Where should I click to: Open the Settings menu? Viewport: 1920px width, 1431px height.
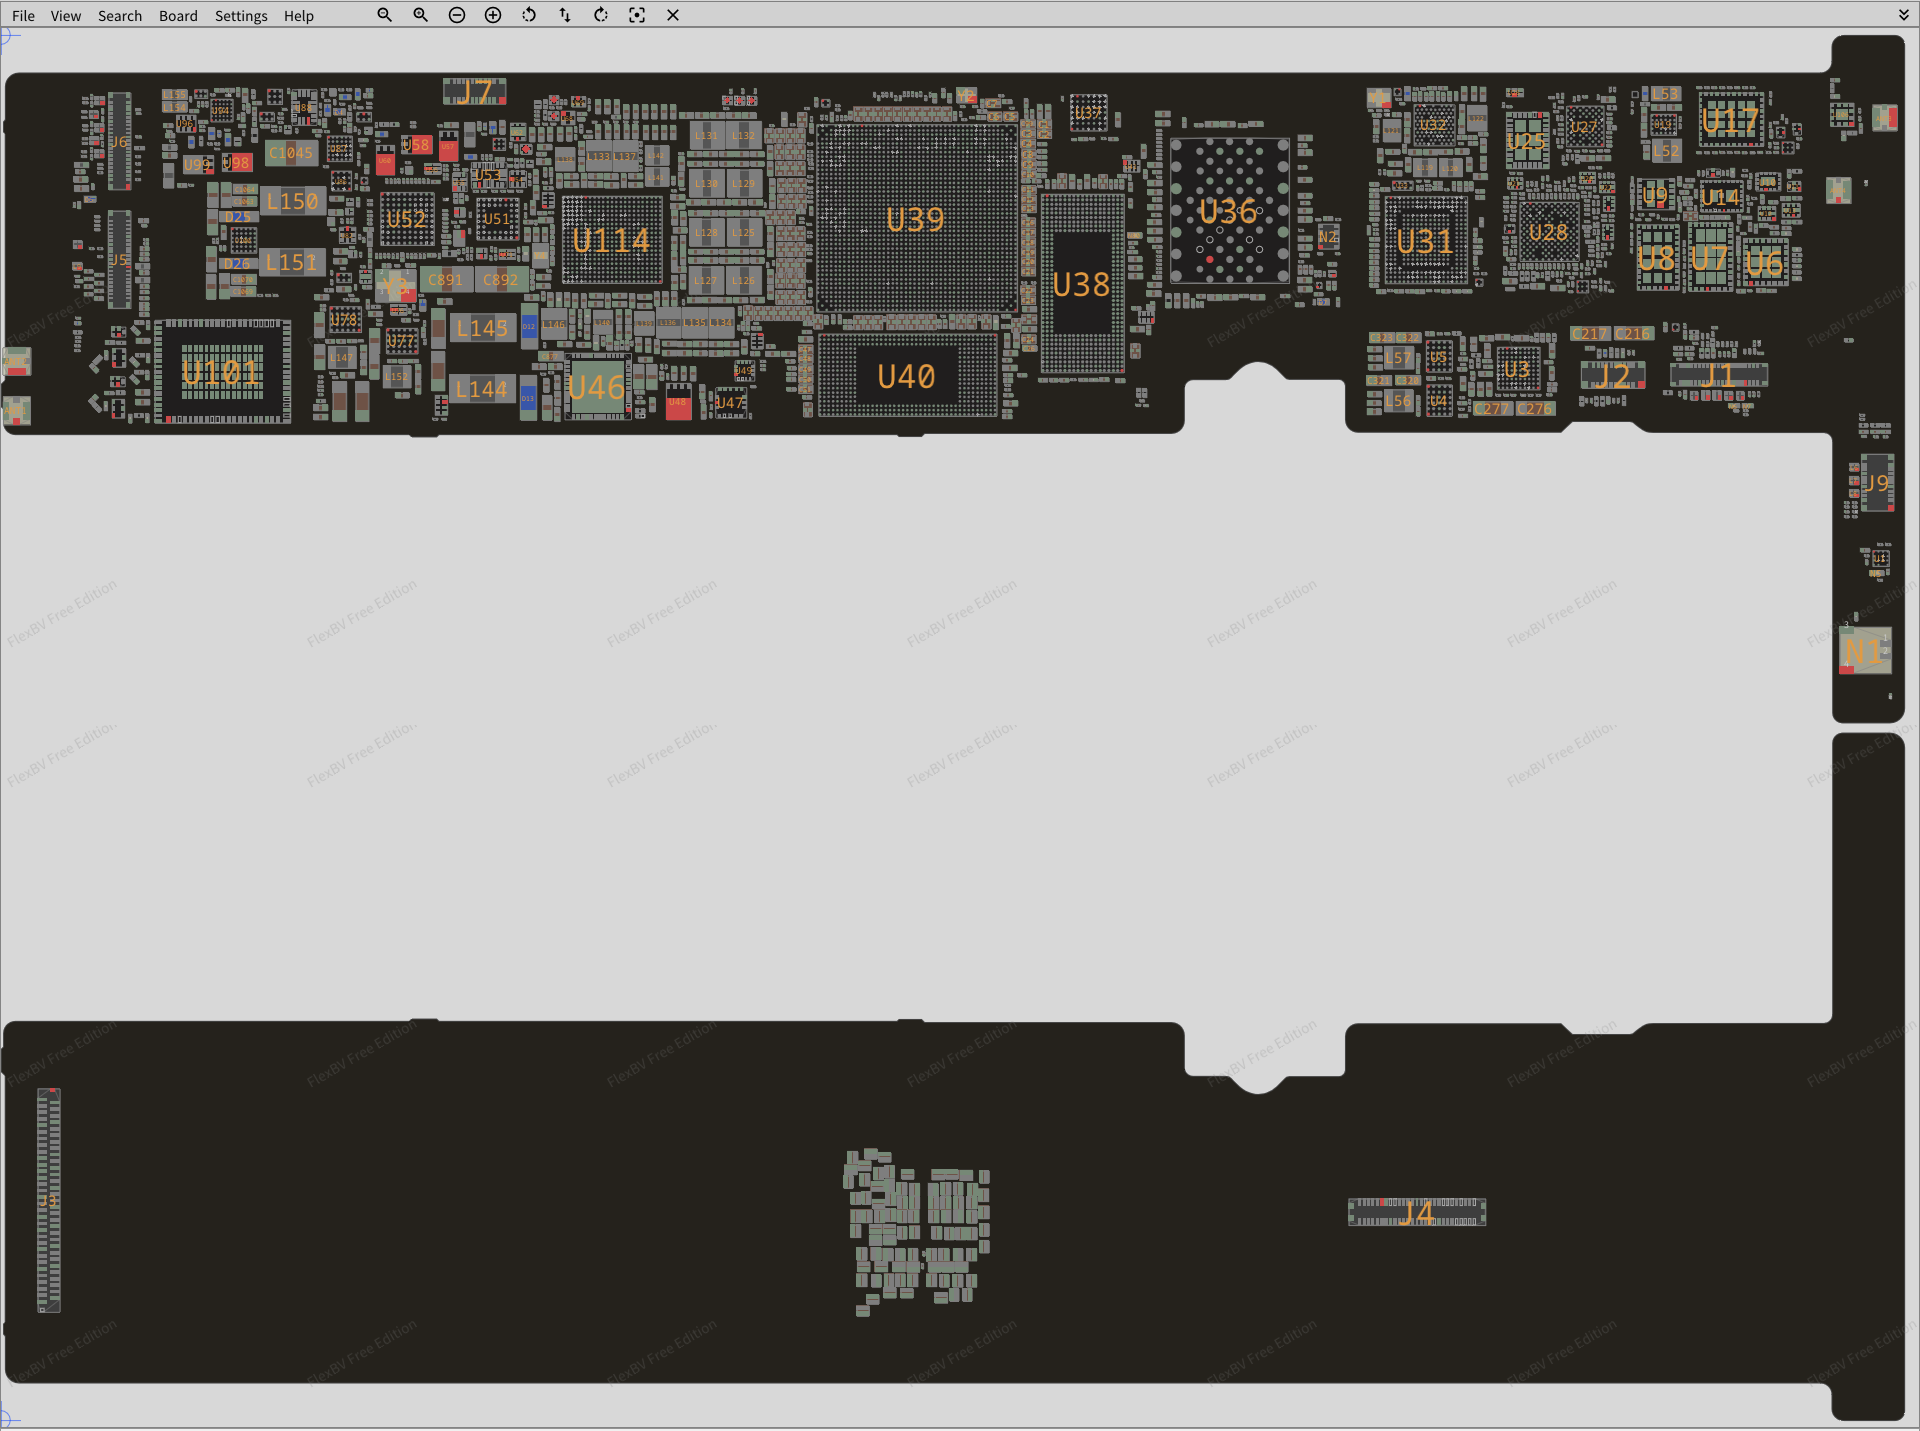[241, 16]
